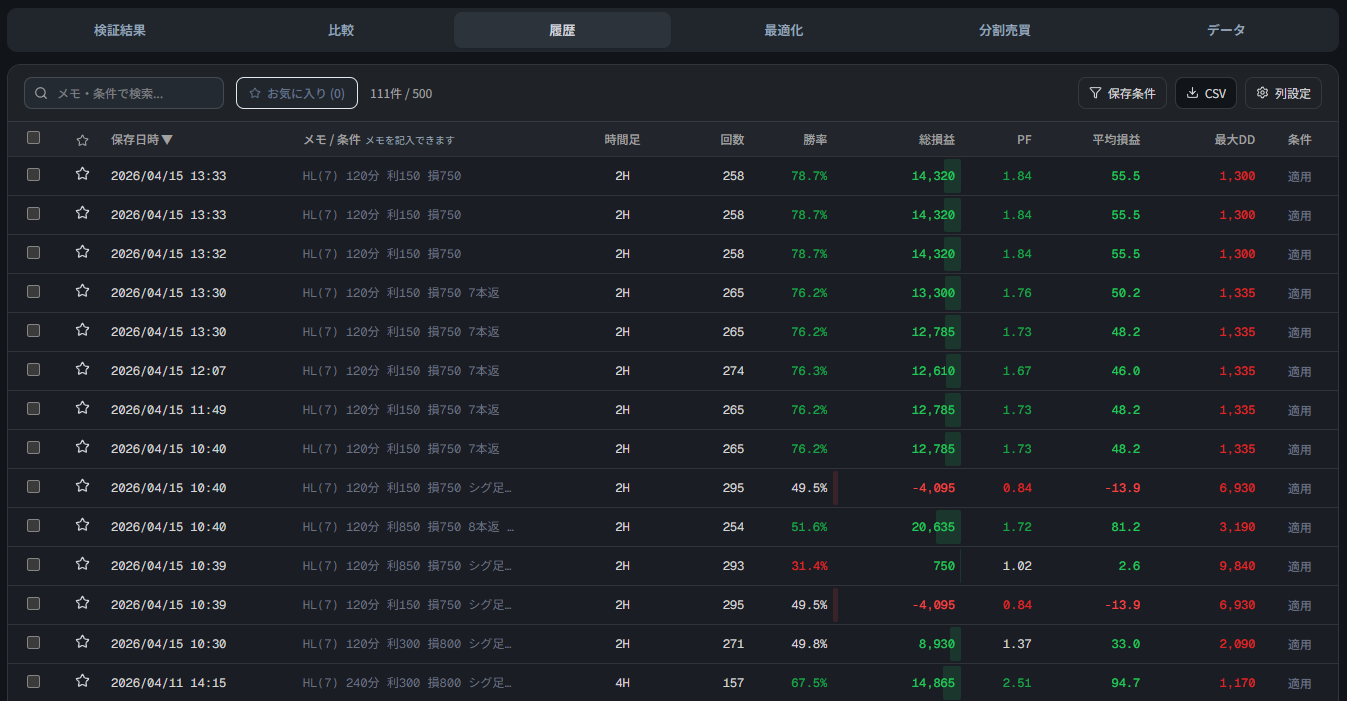Open the 比較 tab

click(341, 30)
